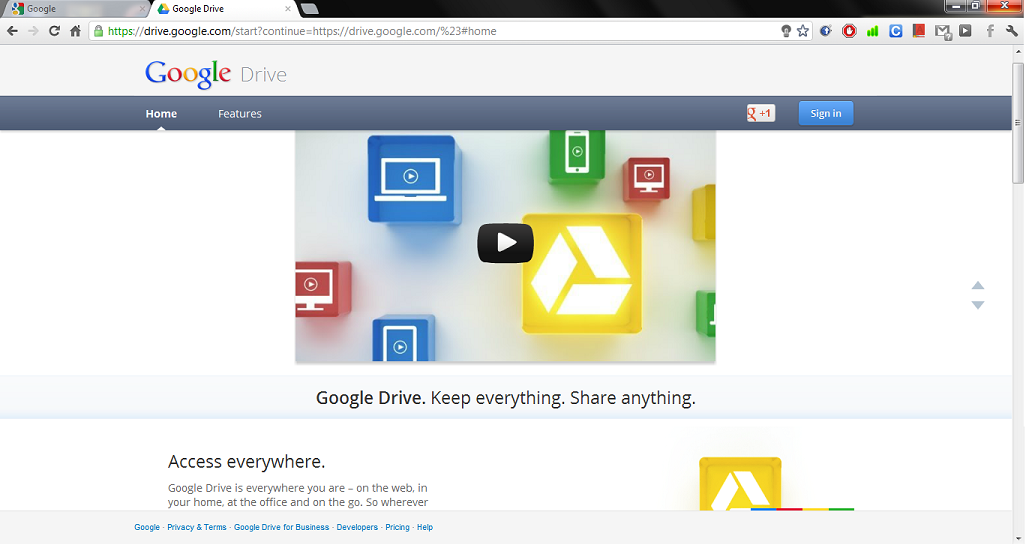Click the blue Sign in button

pos(826,113)
